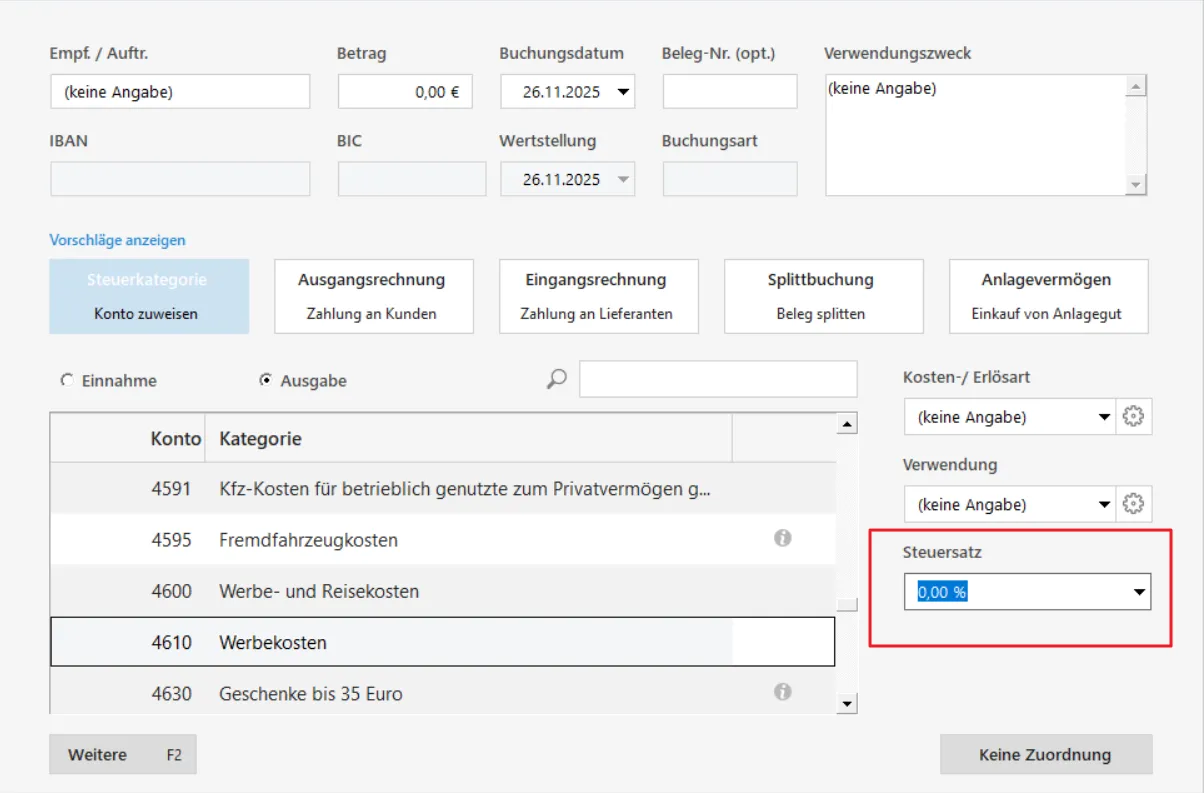Select the Einnahme radio button
Screen dimensions: 1204x793
tap(67, 380)
